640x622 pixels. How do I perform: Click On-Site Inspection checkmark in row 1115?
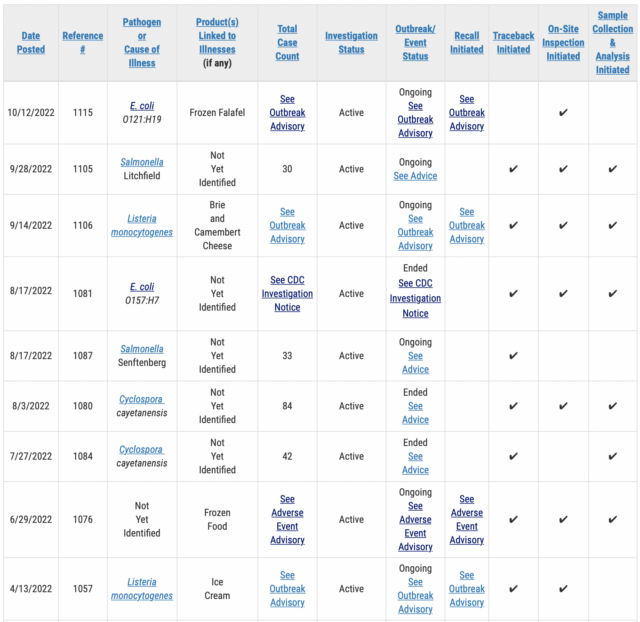point(563,113)
